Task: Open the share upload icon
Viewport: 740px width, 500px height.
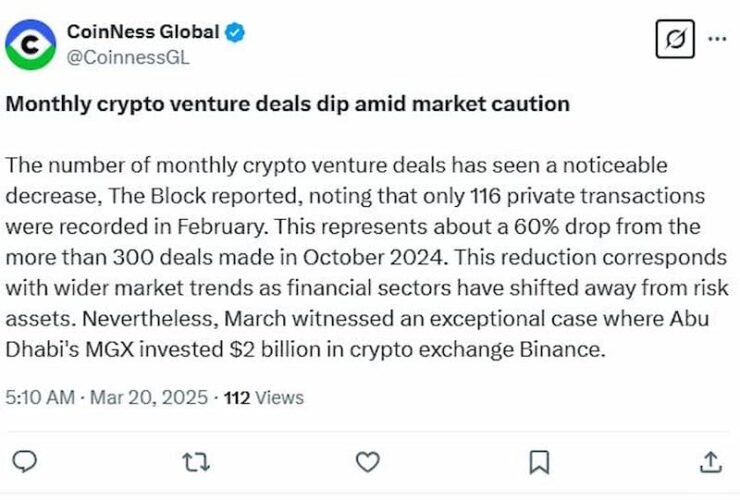Action: point(711,462)
